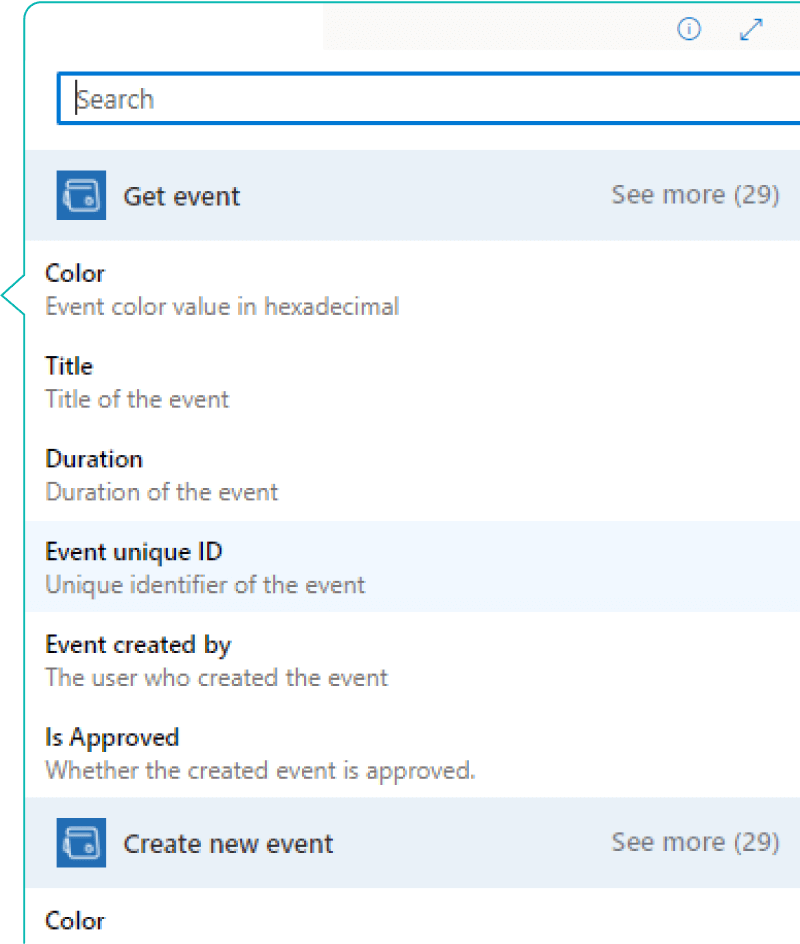The image size is (800, 944).
Task: Pick the Duration dynamic content item
Action: pos(413,475)
